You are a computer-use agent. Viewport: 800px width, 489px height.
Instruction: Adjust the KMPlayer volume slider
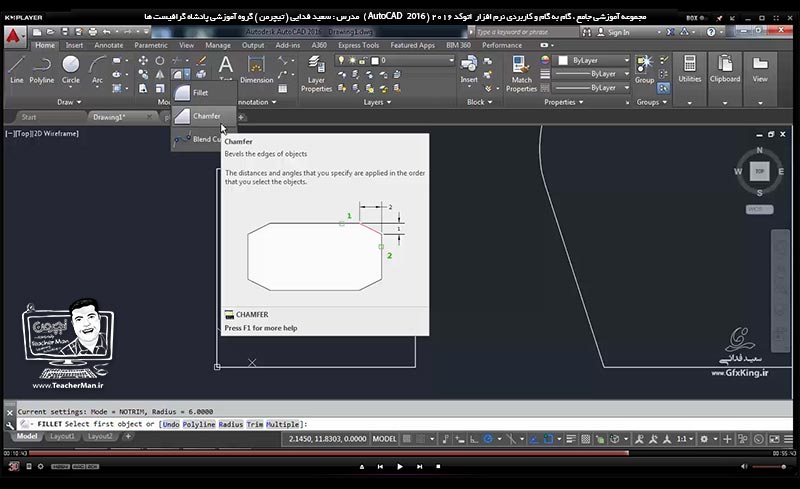[x=769, y=467]
